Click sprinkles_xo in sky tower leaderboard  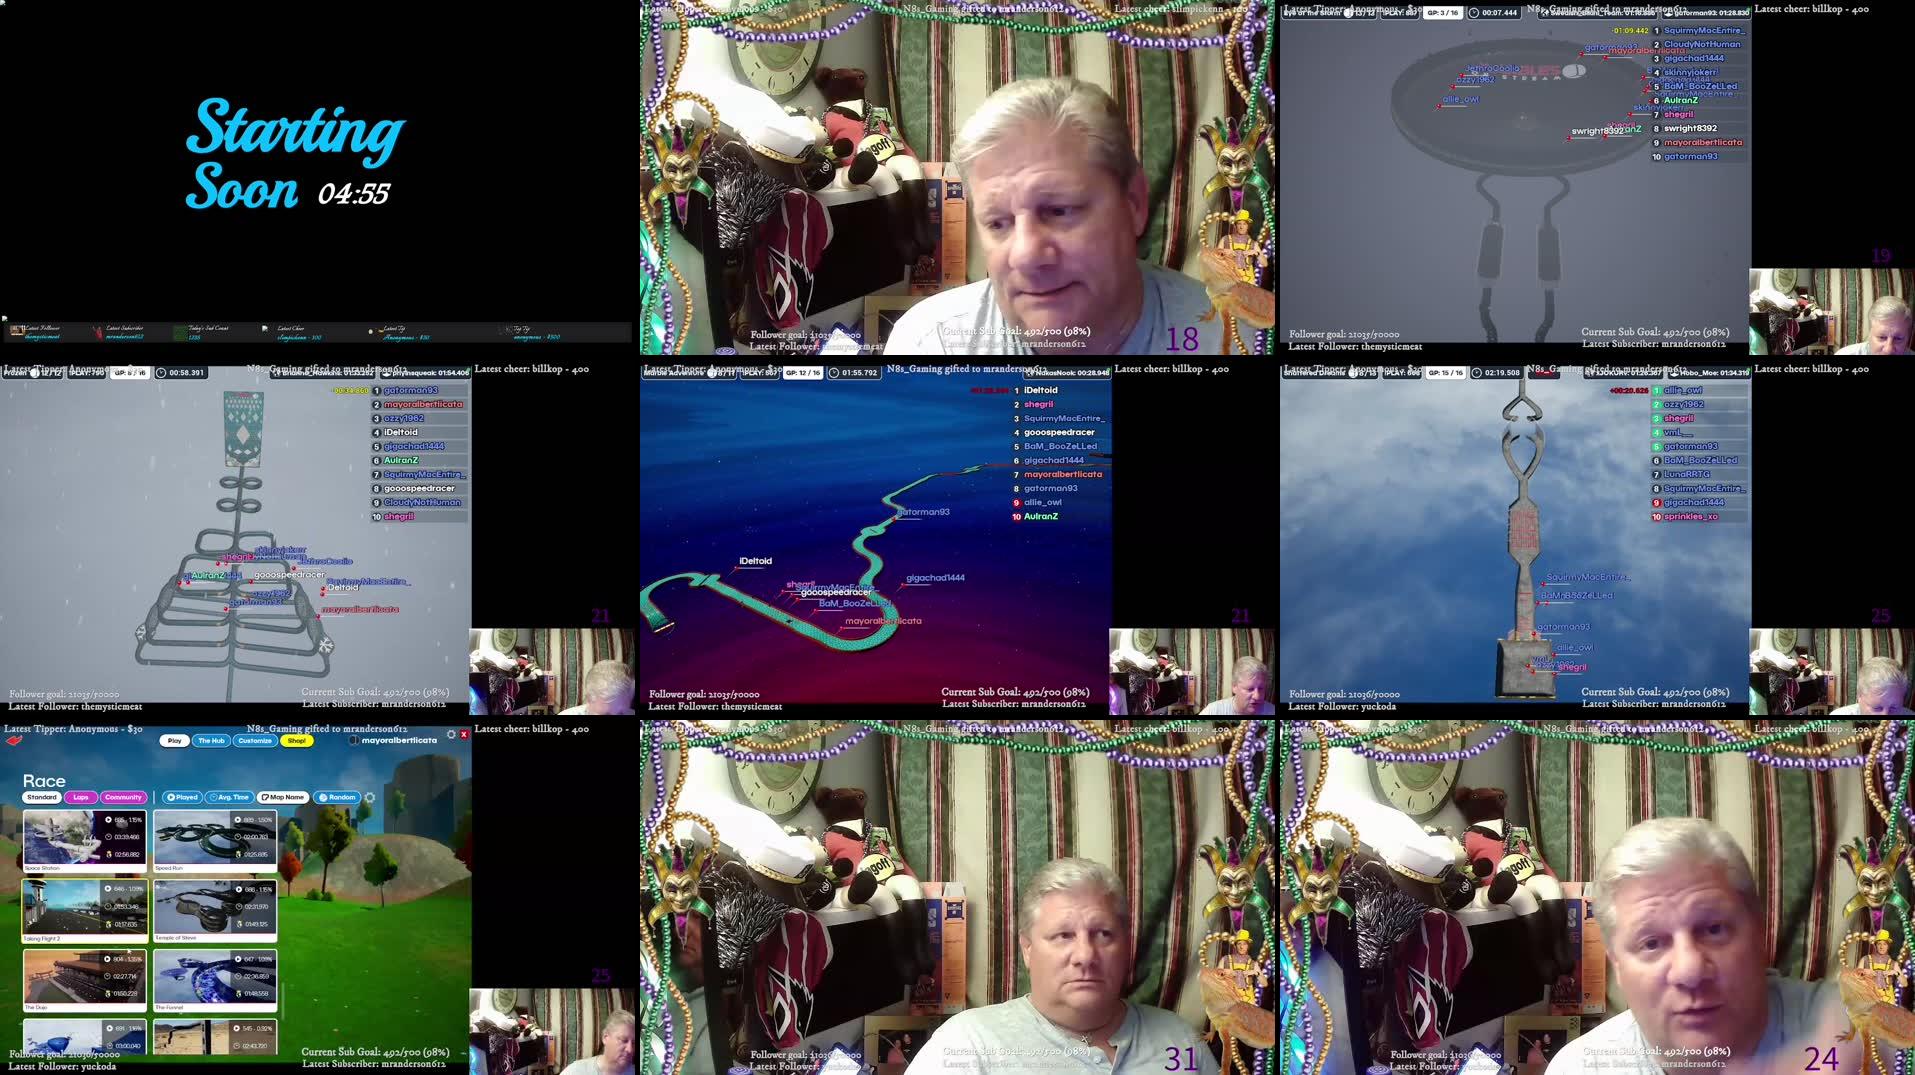(x=1690, y=517)
